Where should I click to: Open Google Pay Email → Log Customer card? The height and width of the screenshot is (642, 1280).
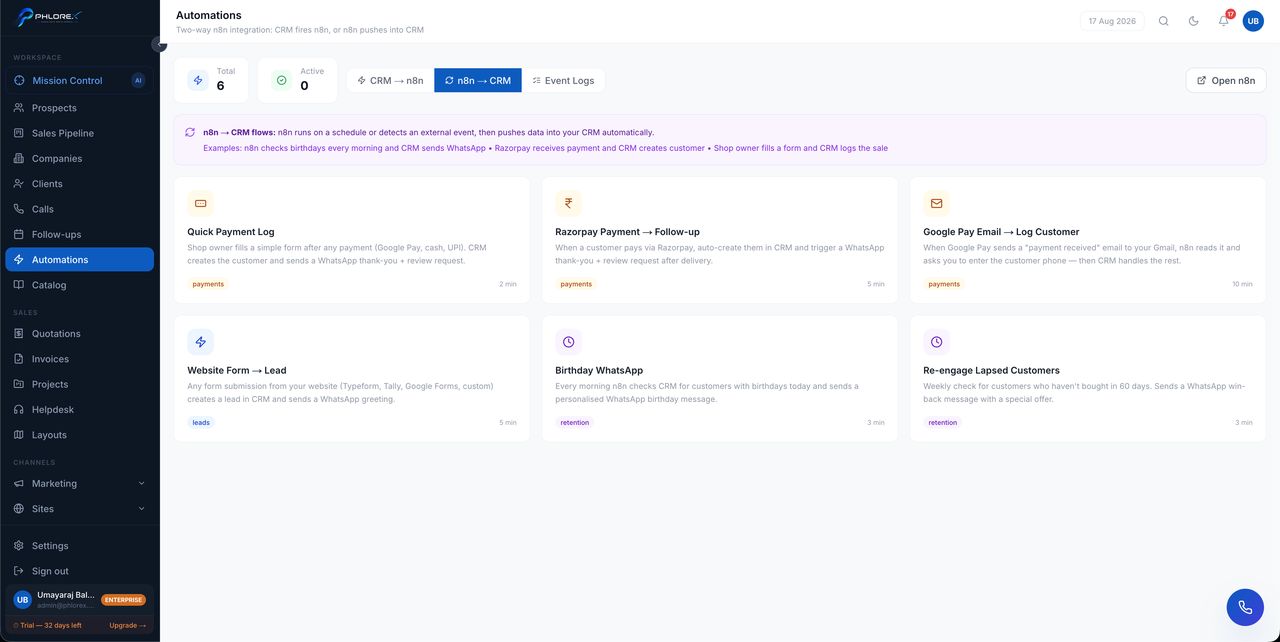pyautogui.click(x=1088, y=240)
